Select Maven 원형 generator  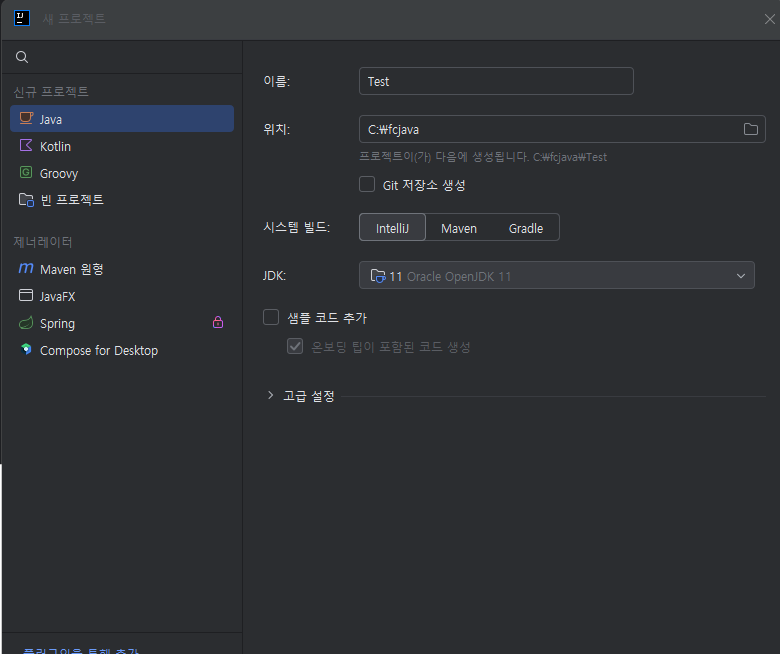point(122,269)
